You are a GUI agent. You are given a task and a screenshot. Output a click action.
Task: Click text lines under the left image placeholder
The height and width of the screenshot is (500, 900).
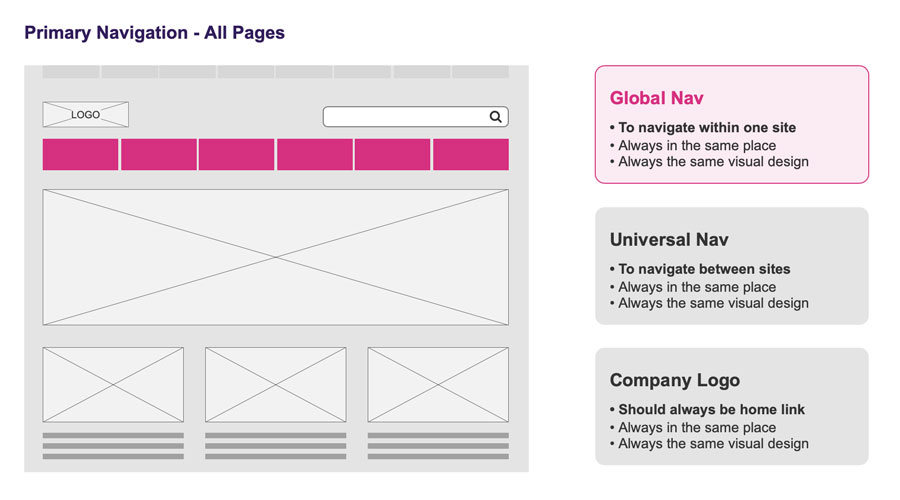point(113,446)
